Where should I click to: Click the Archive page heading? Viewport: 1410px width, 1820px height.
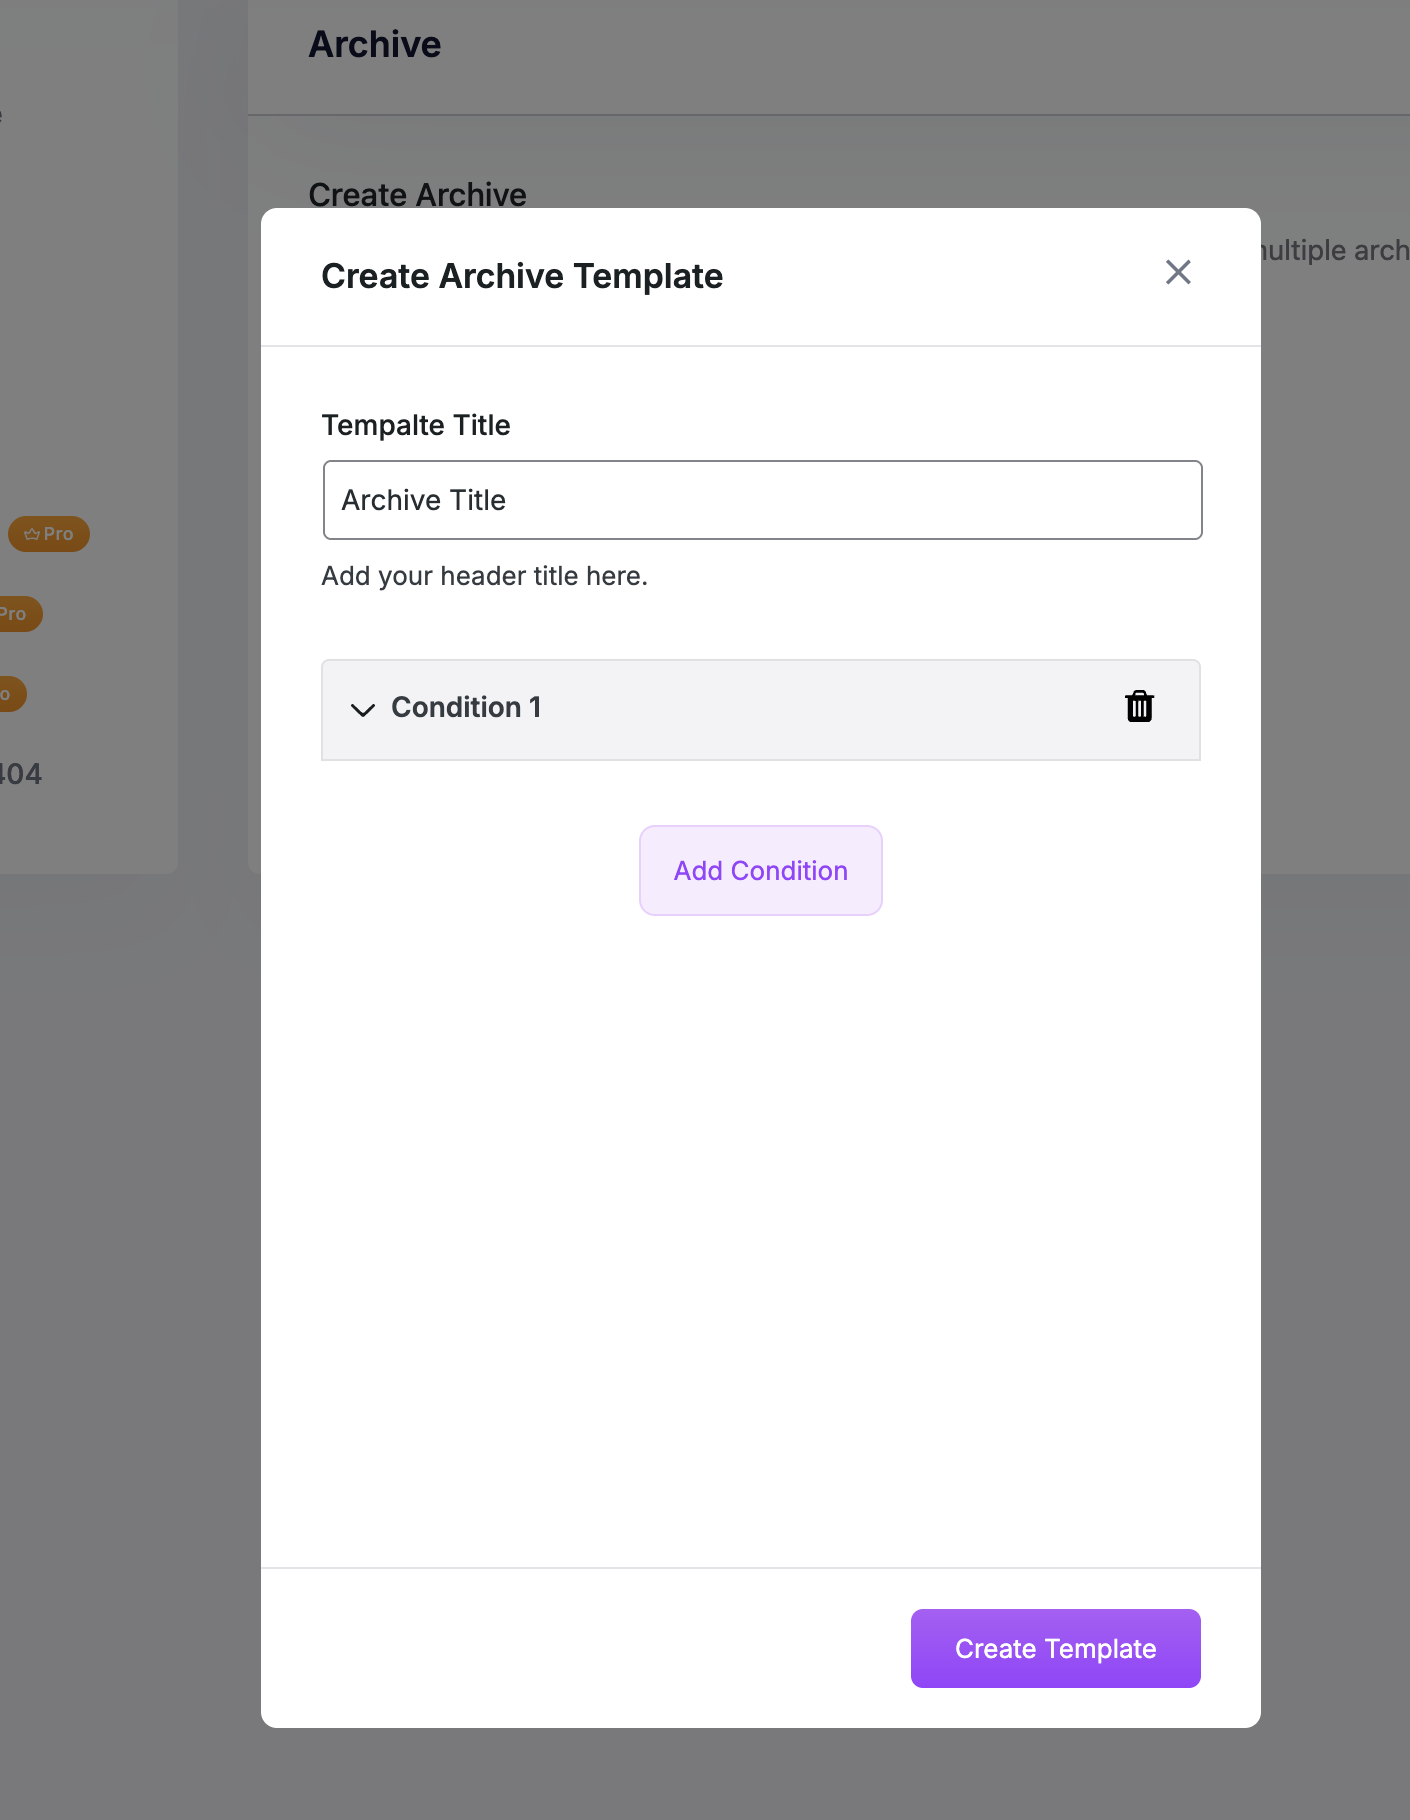[x=375, y=45]
